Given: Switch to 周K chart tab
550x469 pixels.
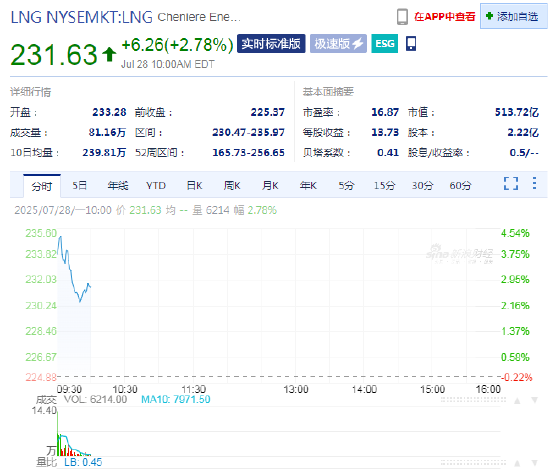Looking at the screenshot, I should 232,186.
